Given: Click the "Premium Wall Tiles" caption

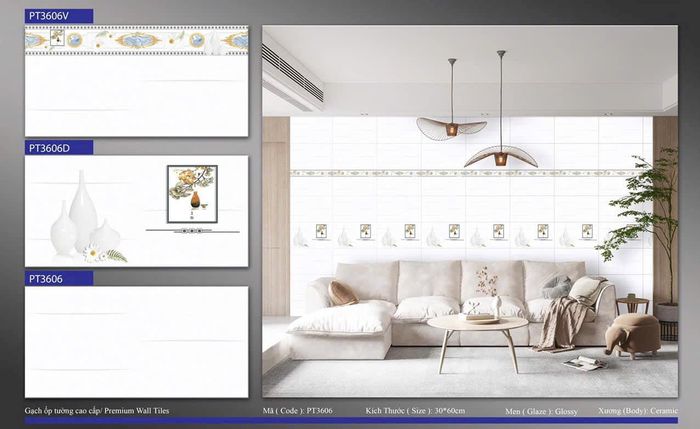Looking at the screenshot, I should 137,411.
